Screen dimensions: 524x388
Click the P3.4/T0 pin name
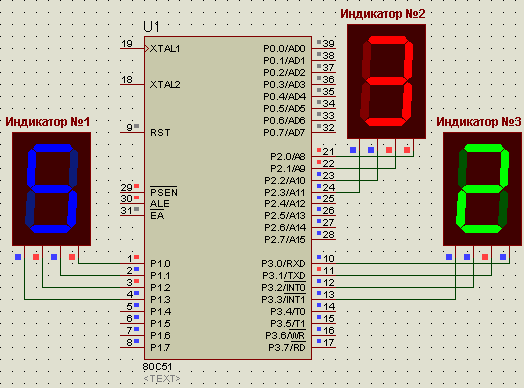pyautogui.click(x=288, y=312)
